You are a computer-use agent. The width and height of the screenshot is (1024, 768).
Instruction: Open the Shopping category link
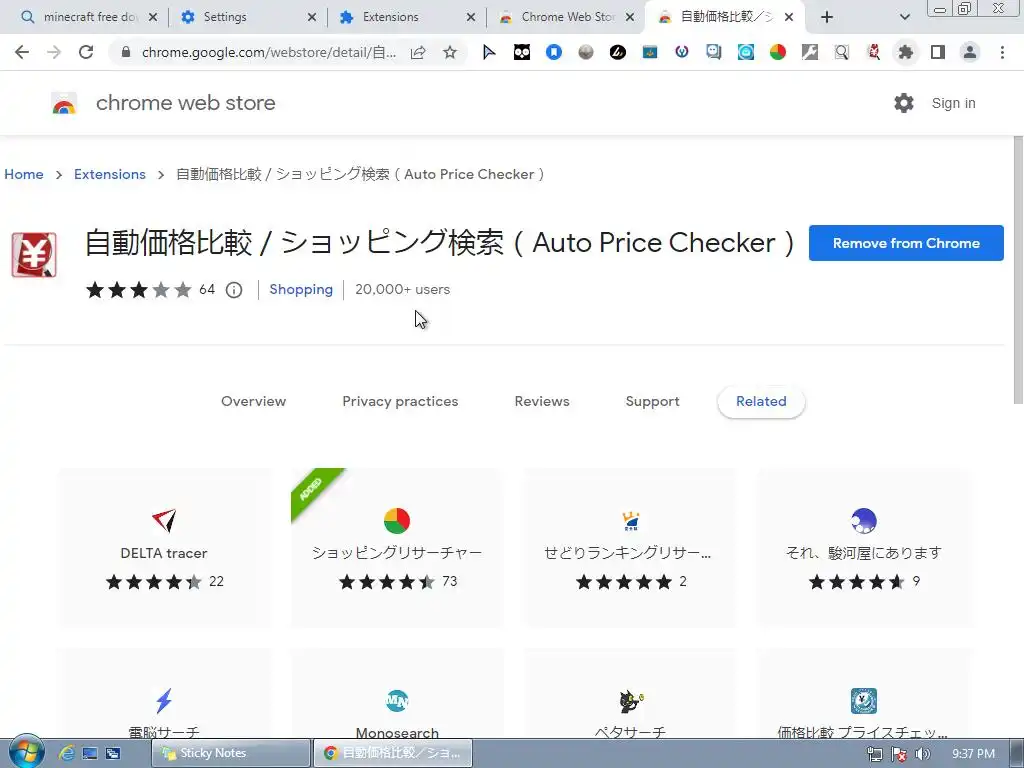pos(301,289)
